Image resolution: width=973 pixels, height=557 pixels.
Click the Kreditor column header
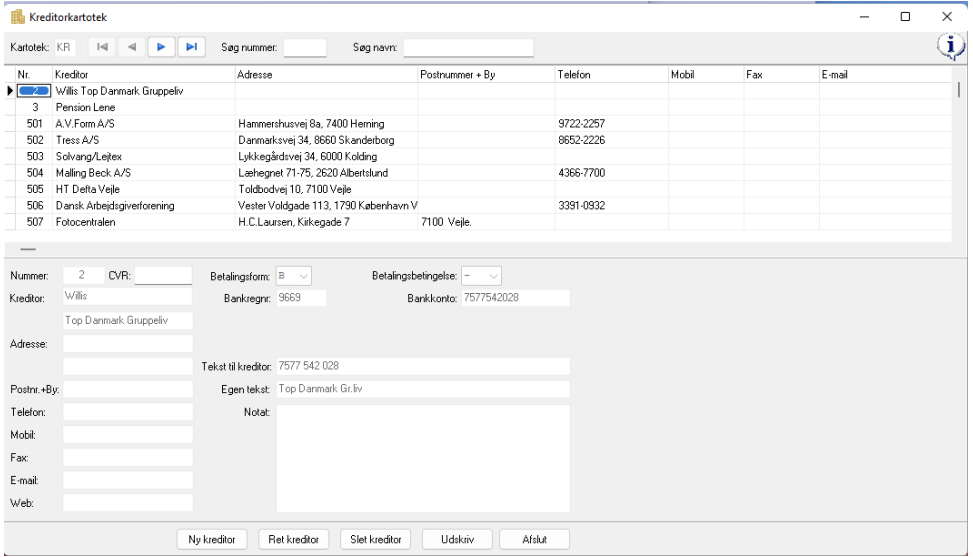tap(143, 74)
